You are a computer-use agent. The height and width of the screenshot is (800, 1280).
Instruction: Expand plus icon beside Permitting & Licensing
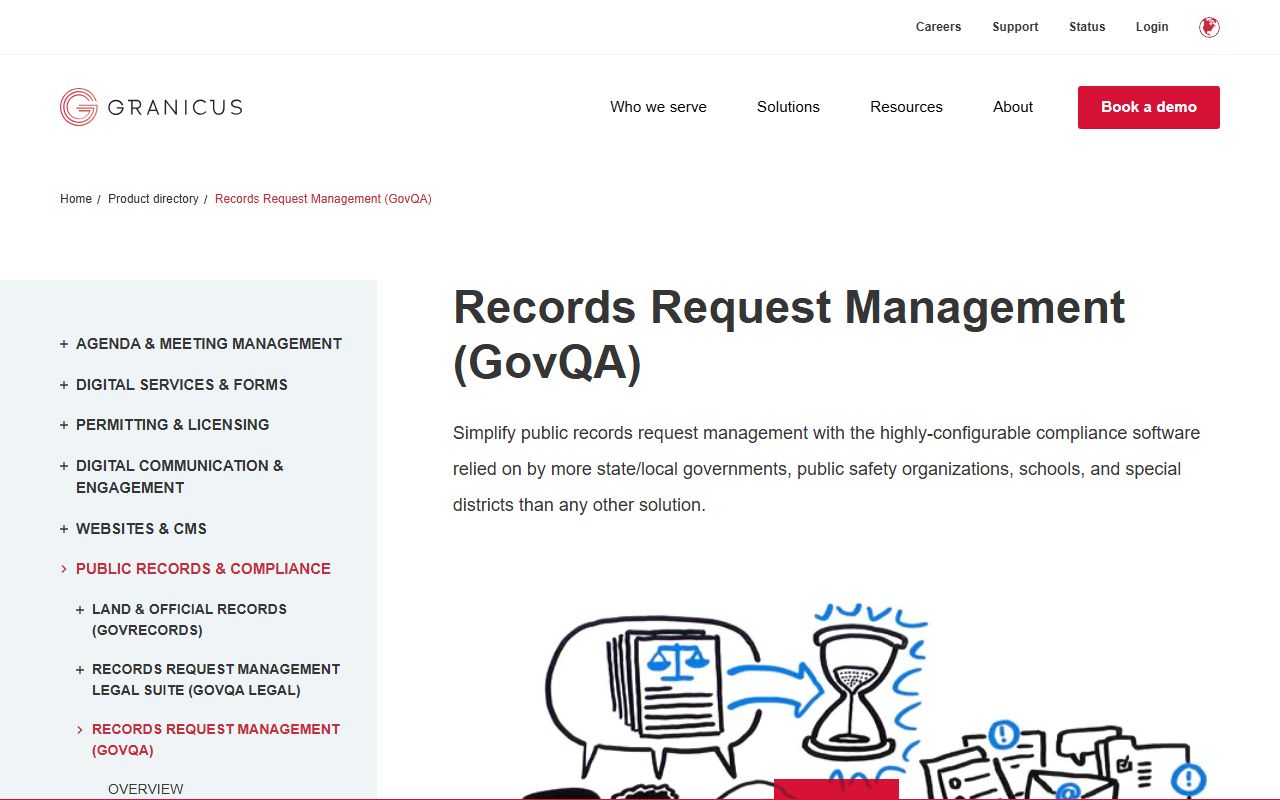click(x=64, y=425)
